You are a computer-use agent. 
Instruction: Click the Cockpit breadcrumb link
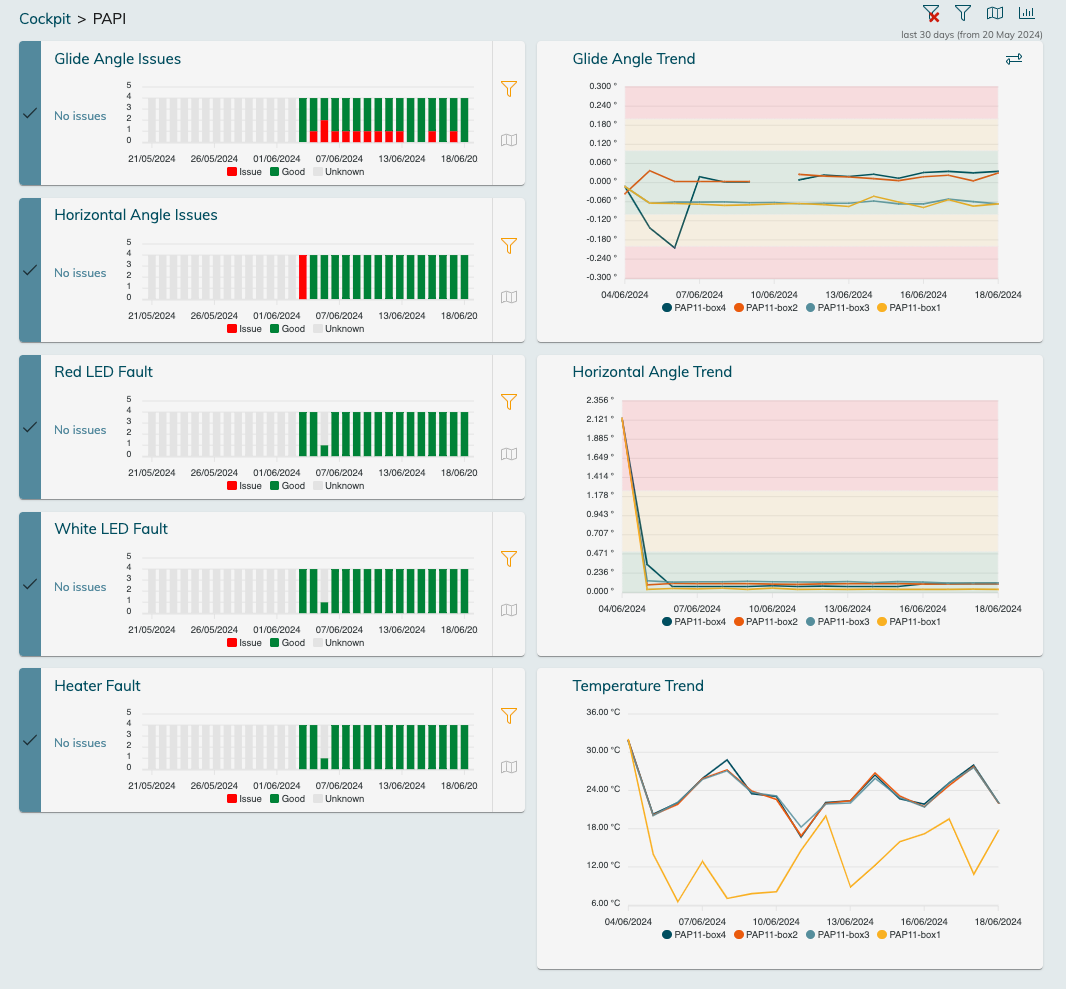click(x=45, y=19)
